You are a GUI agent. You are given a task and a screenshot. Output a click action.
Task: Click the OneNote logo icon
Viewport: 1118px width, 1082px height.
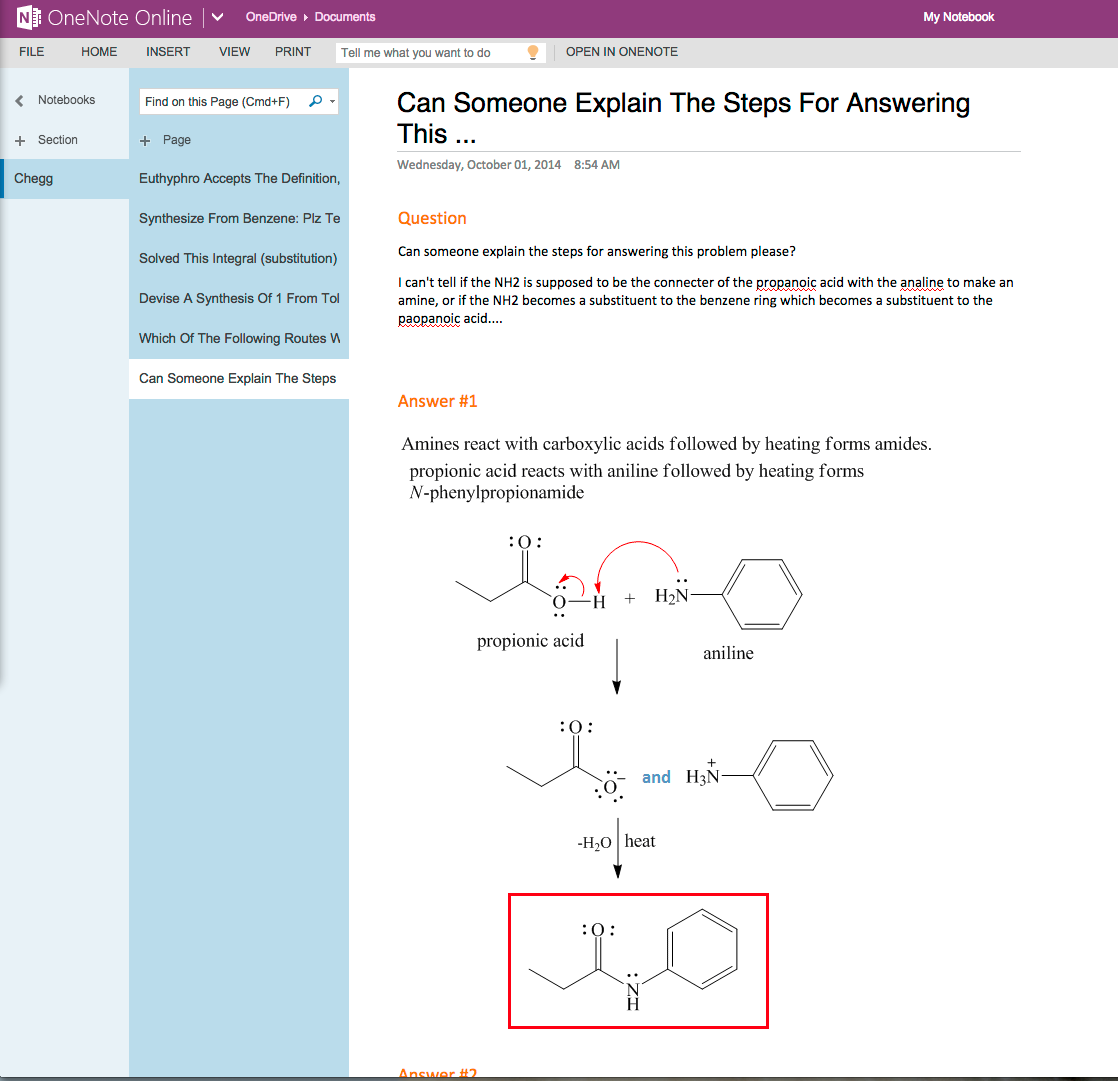tap(29, 17)
